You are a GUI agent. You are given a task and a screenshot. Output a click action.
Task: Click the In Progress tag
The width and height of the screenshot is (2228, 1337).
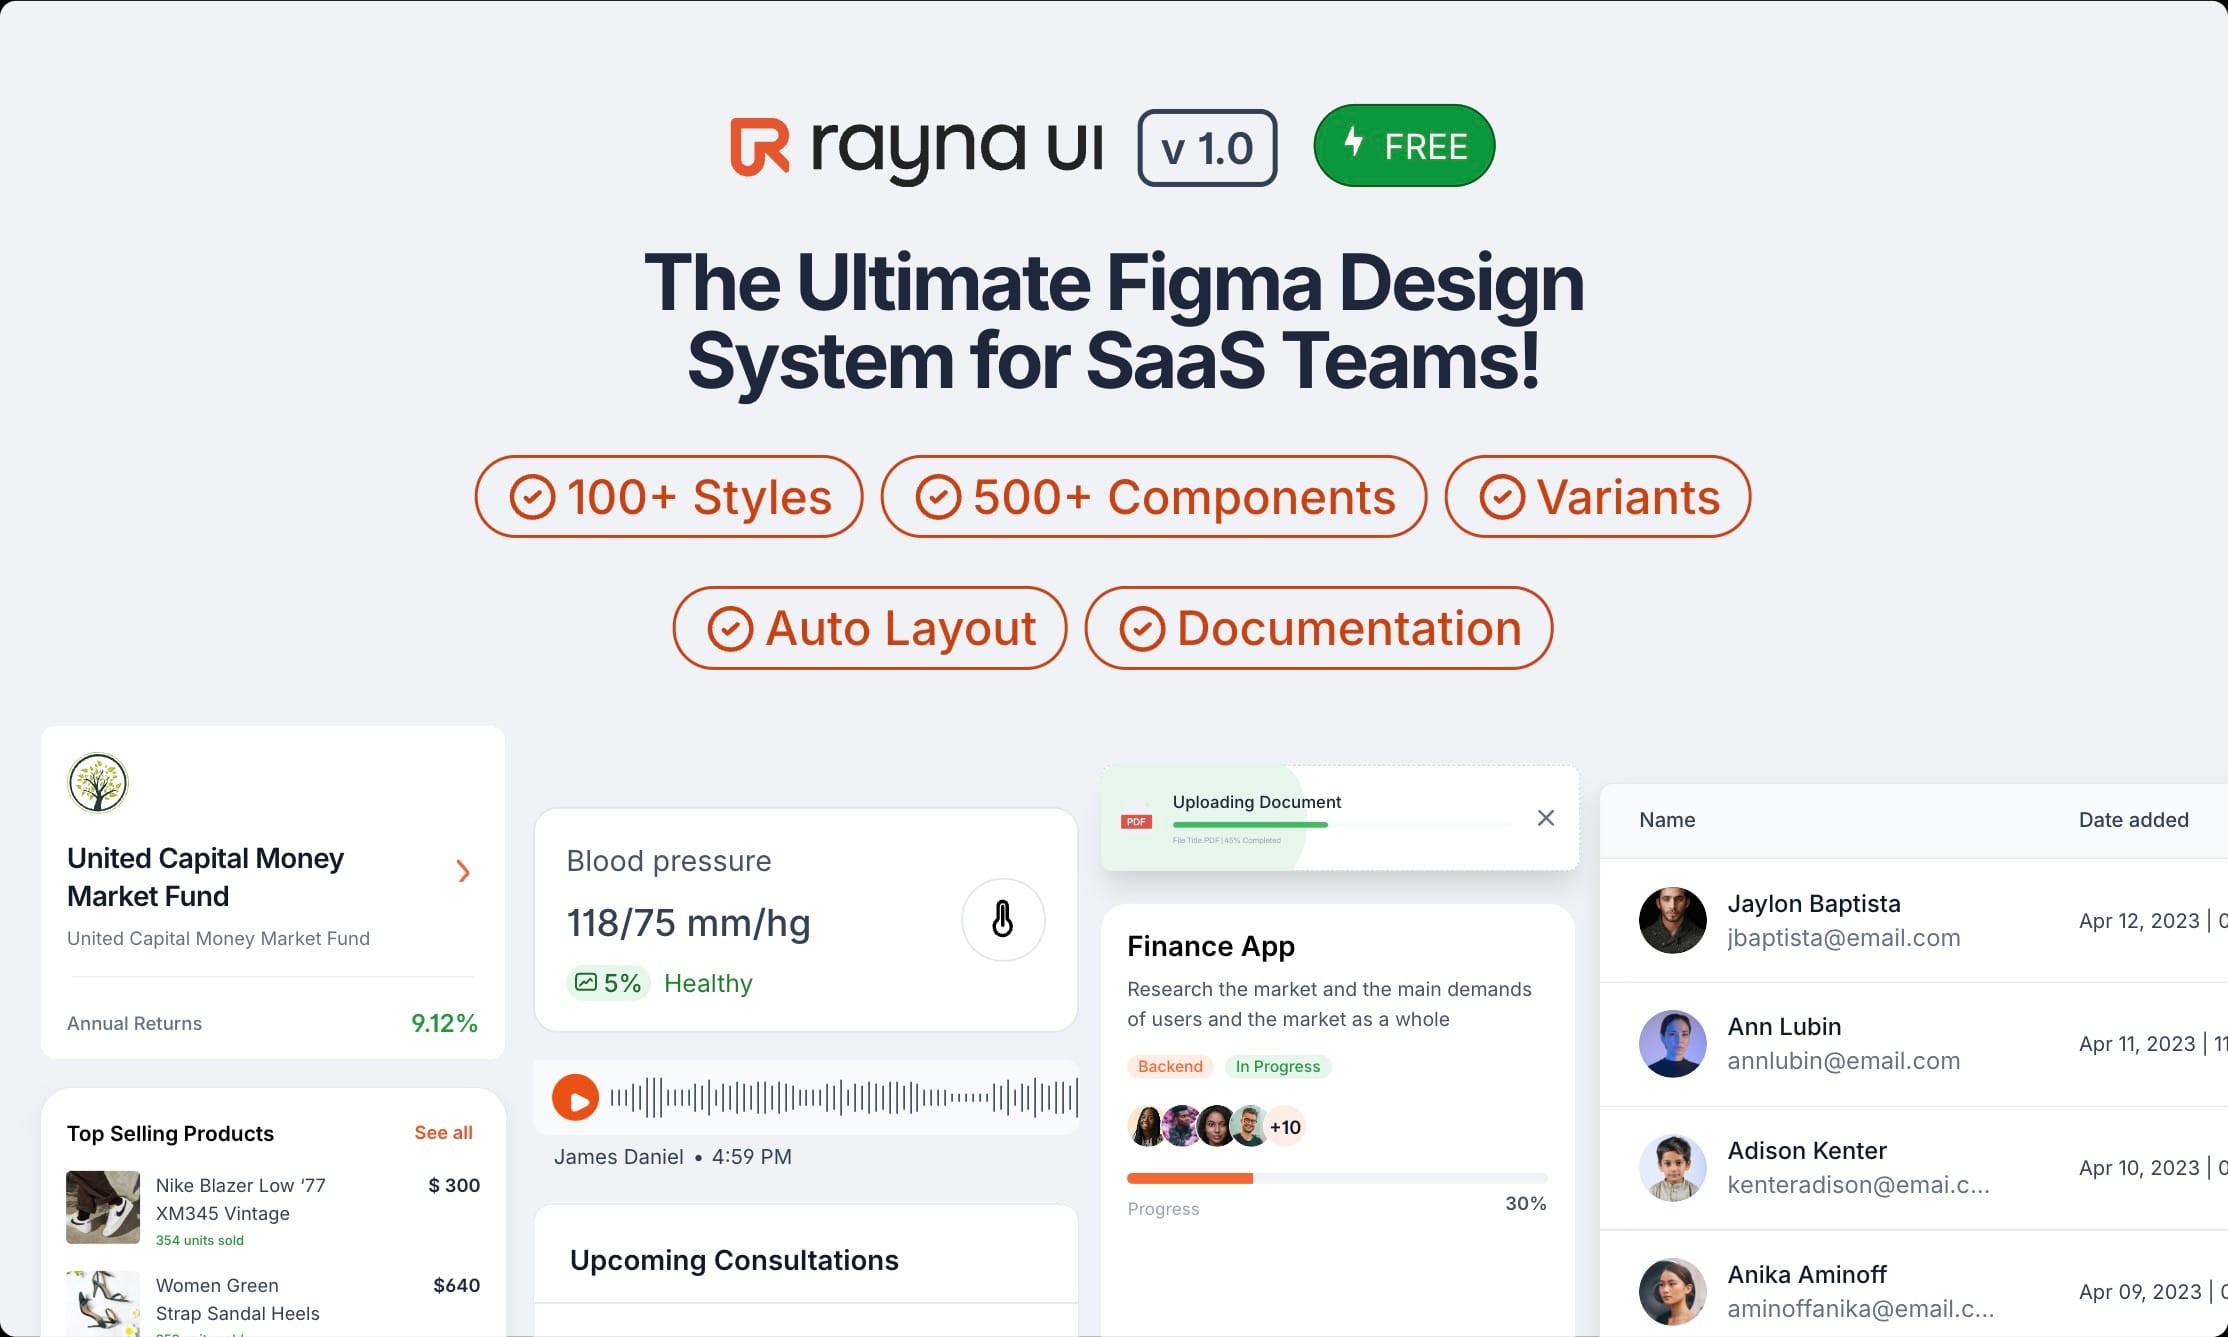[x=1277, y=1066]
